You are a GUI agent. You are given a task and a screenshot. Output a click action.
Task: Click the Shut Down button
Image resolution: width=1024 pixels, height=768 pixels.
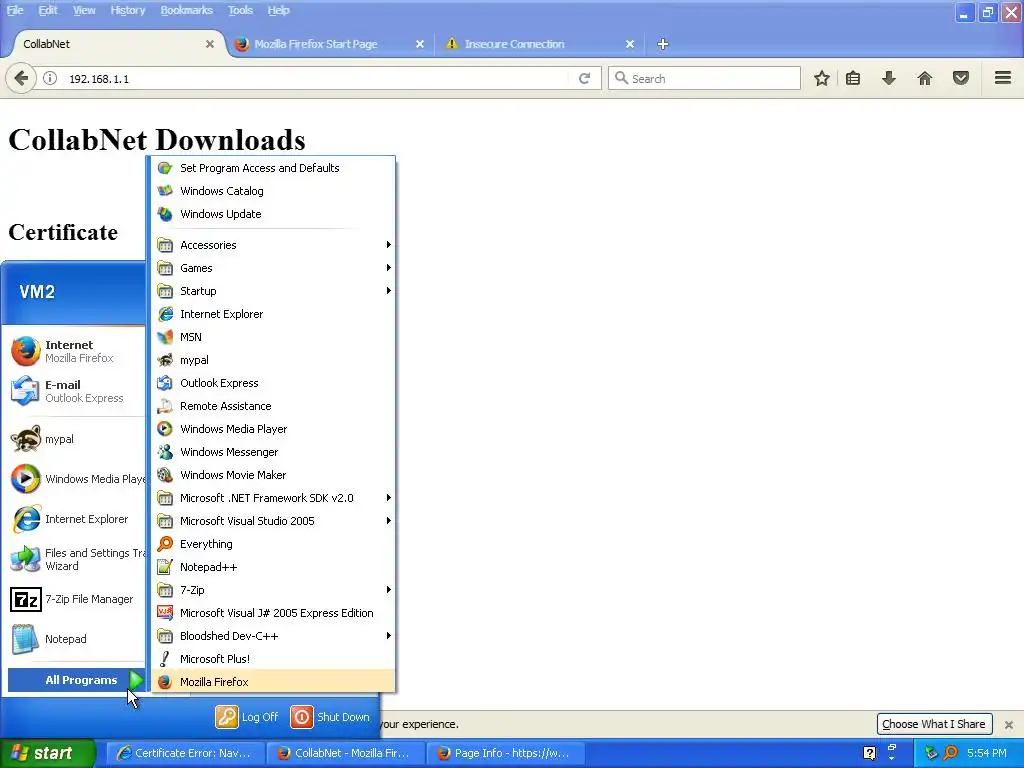point(330,717)
